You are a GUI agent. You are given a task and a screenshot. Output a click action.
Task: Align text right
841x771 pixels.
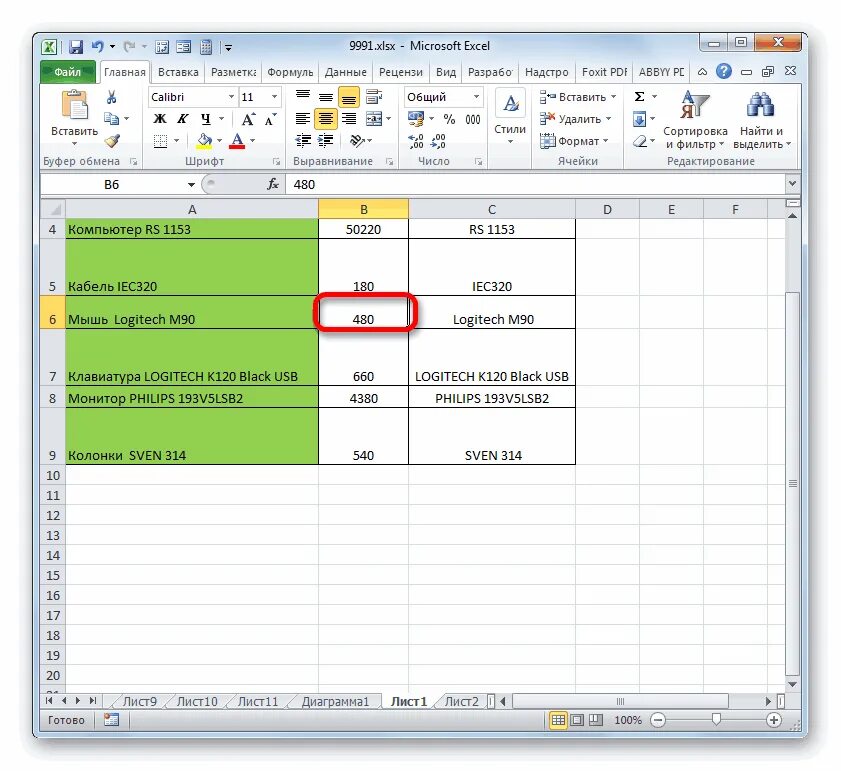349,119
